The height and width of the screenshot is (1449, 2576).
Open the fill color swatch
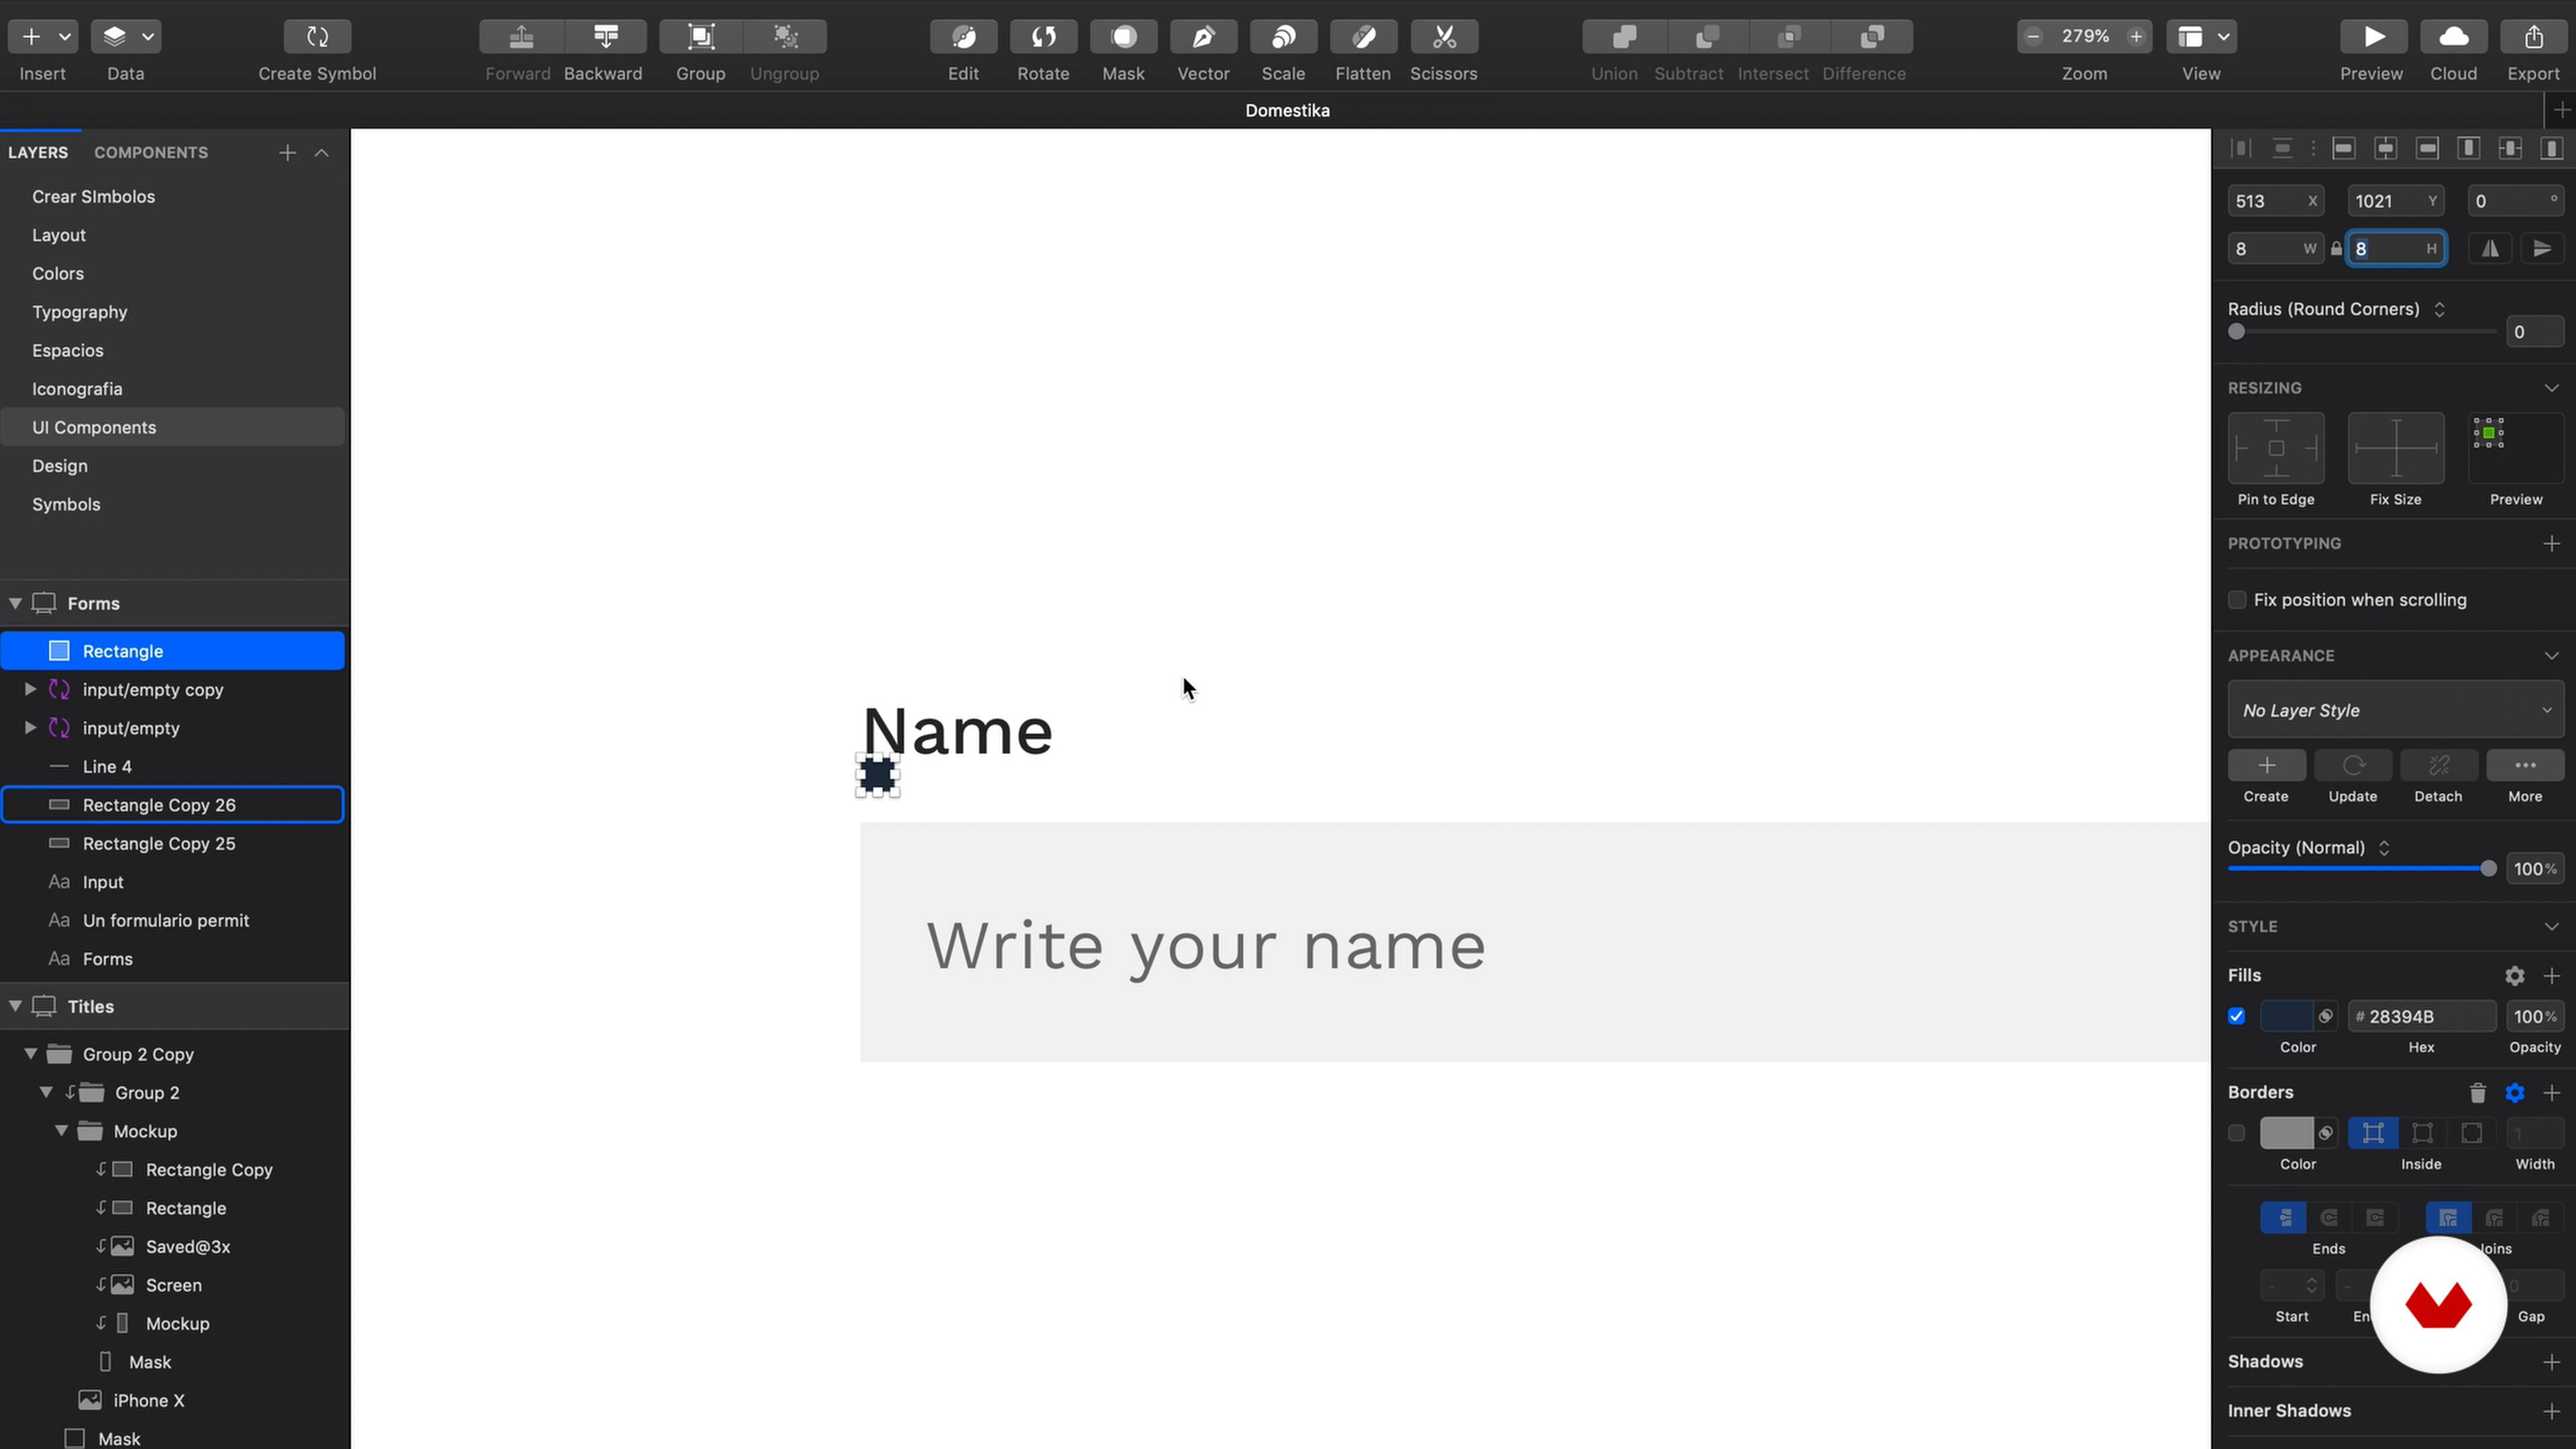coord(2286,1017)
